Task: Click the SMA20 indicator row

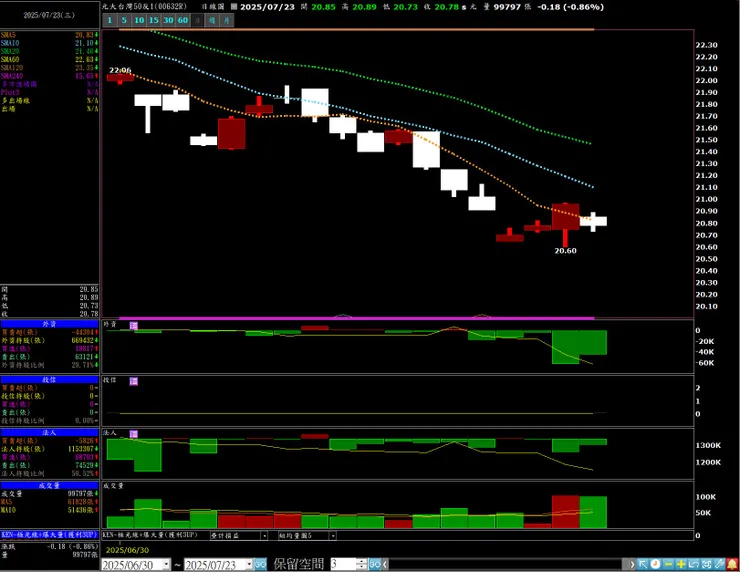Action: tap(50, 51)
